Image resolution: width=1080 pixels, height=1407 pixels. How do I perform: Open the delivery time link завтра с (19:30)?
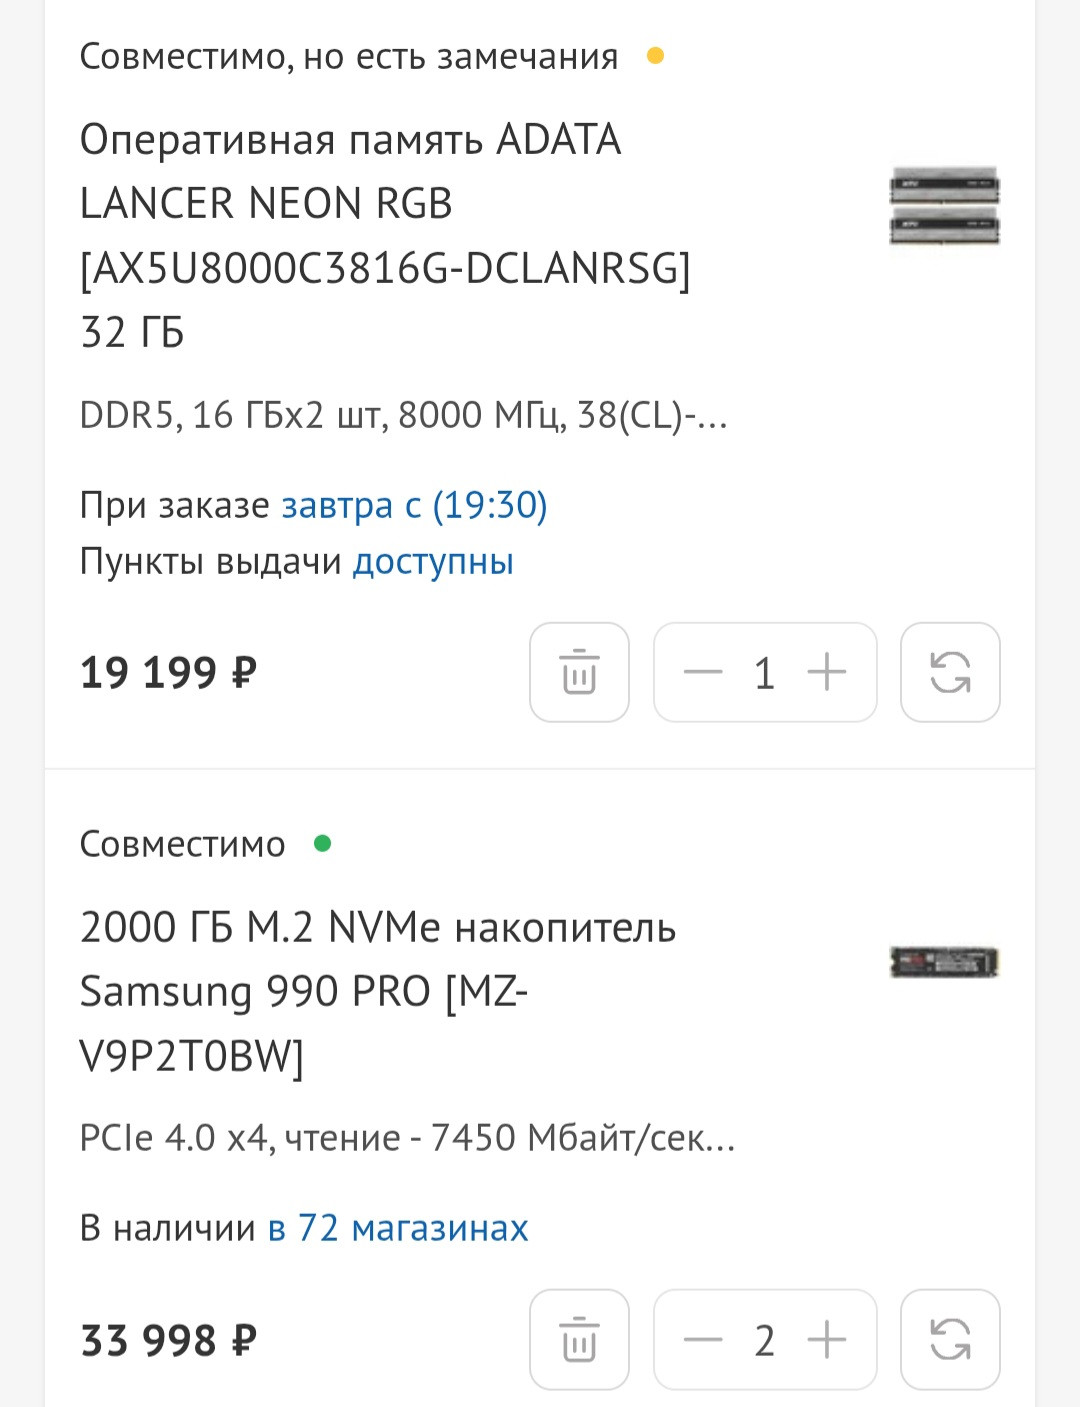coord(414,506)
